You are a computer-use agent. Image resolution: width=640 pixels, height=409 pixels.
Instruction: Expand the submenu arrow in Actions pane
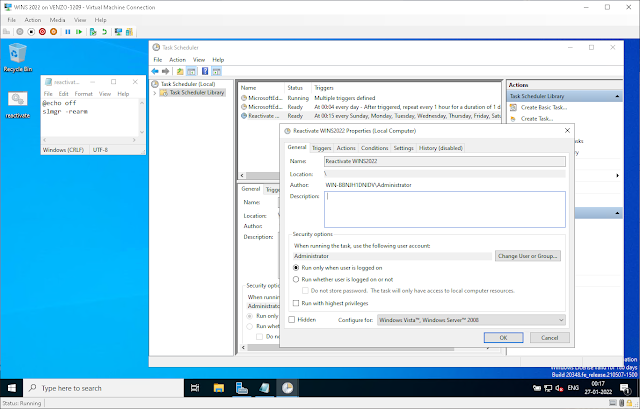click(618, 176)
